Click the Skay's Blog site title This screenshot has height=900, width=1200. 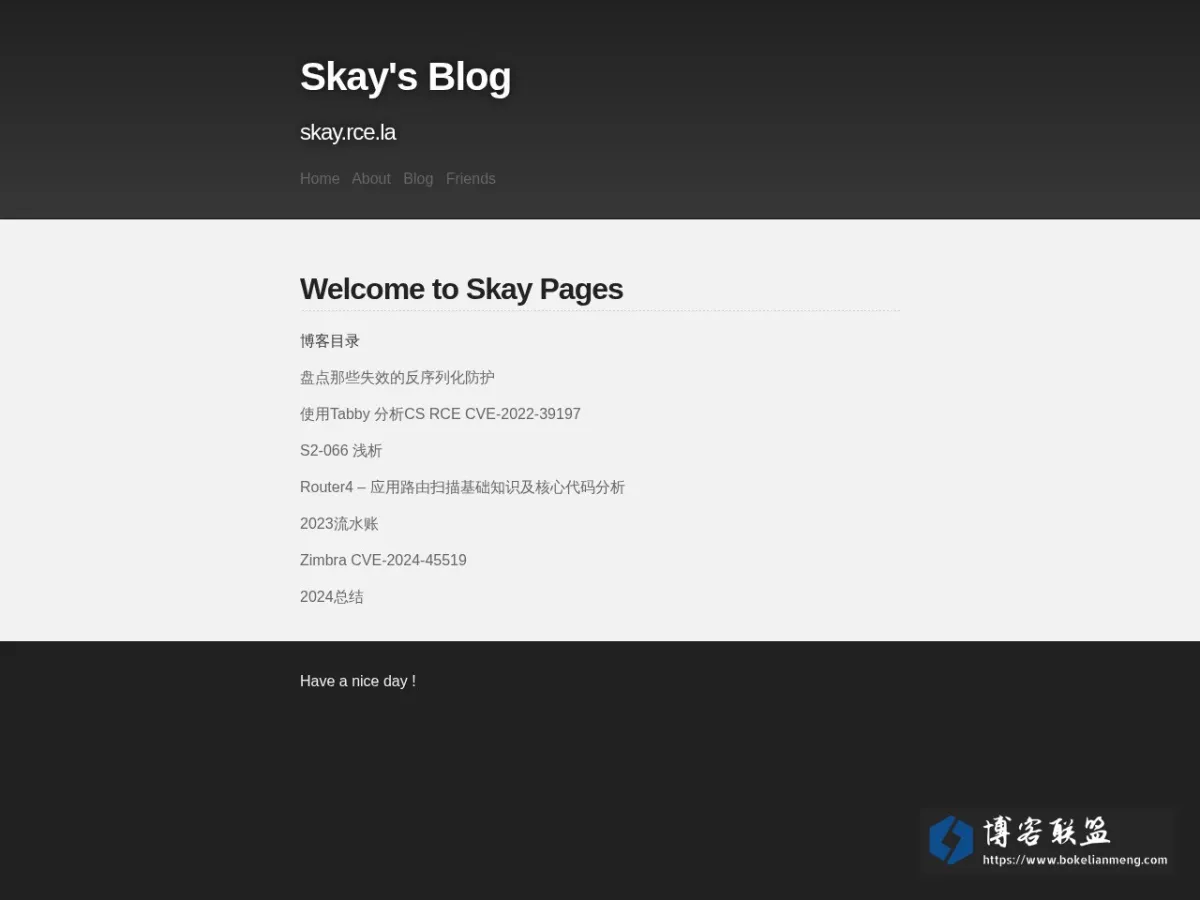[406, 77]
